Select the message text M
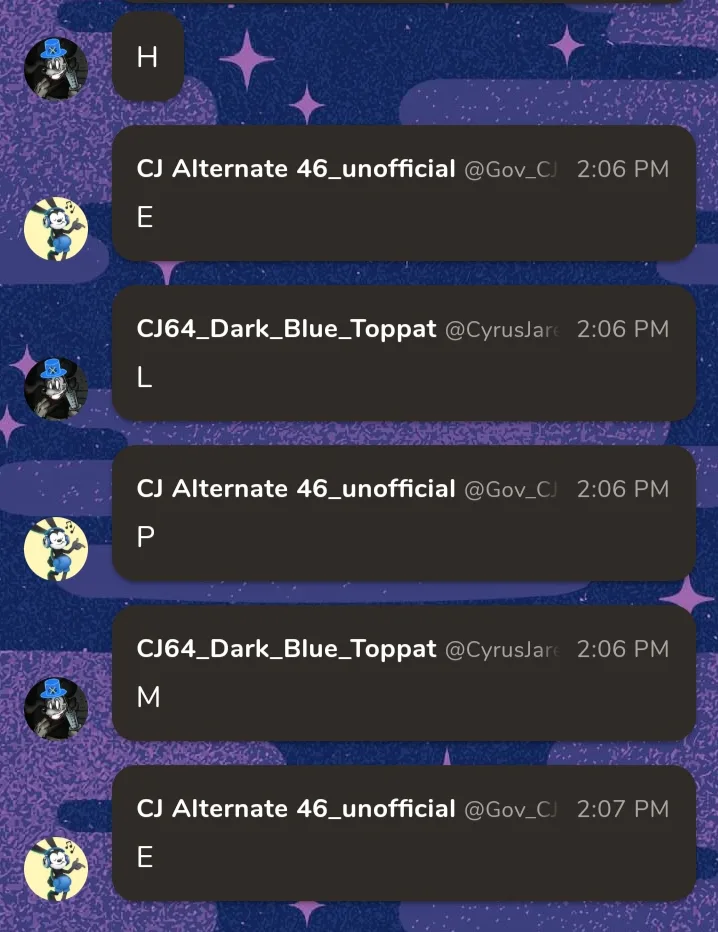 [149, 697]
